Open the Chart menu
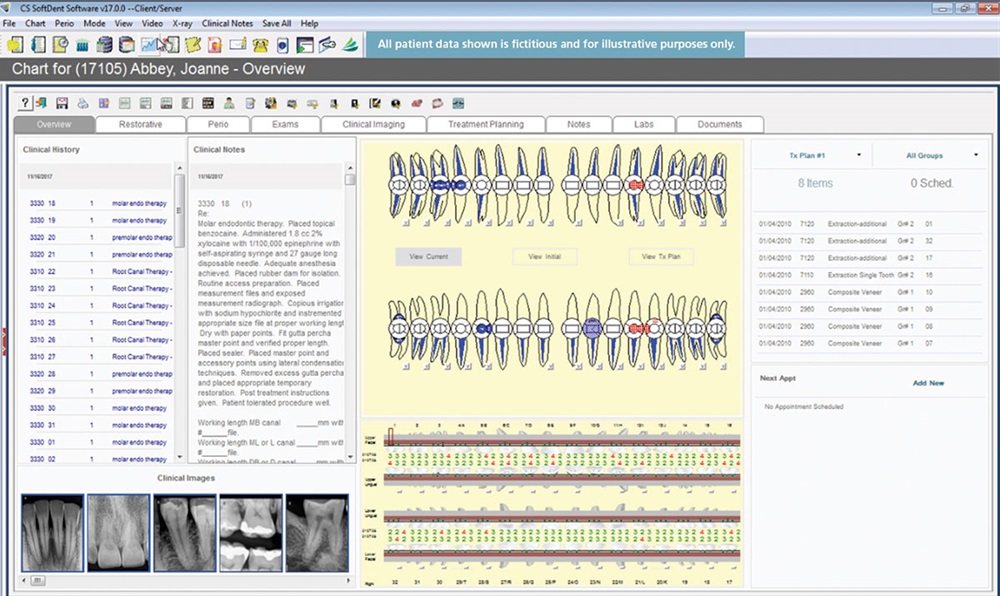The image size is (1000, 596). click(x=35, y=24)
